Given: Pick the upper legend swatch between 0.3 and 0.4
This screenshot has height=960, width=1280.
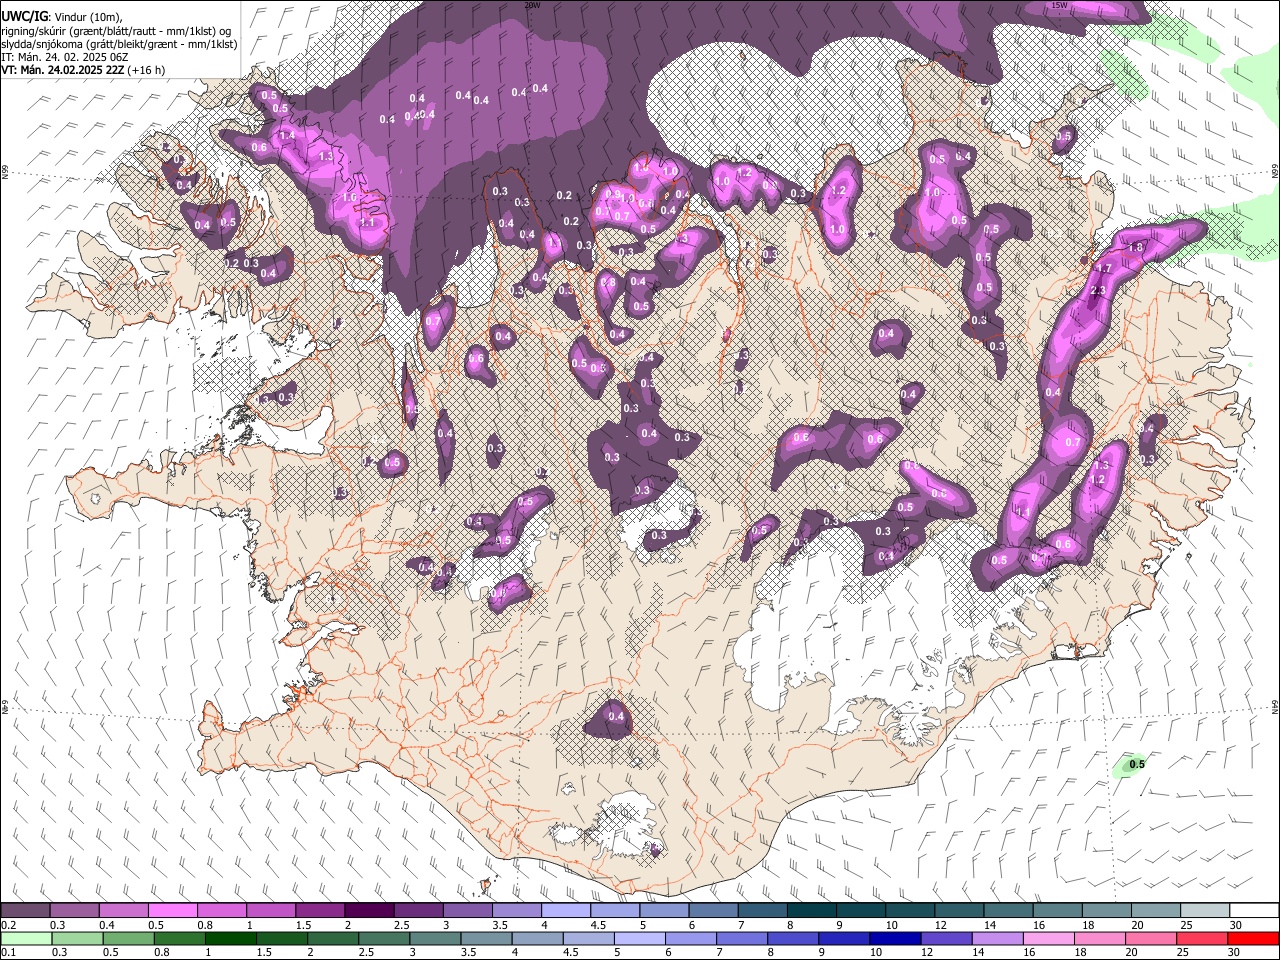Looking at the screenshot, I should pos(74,911).
